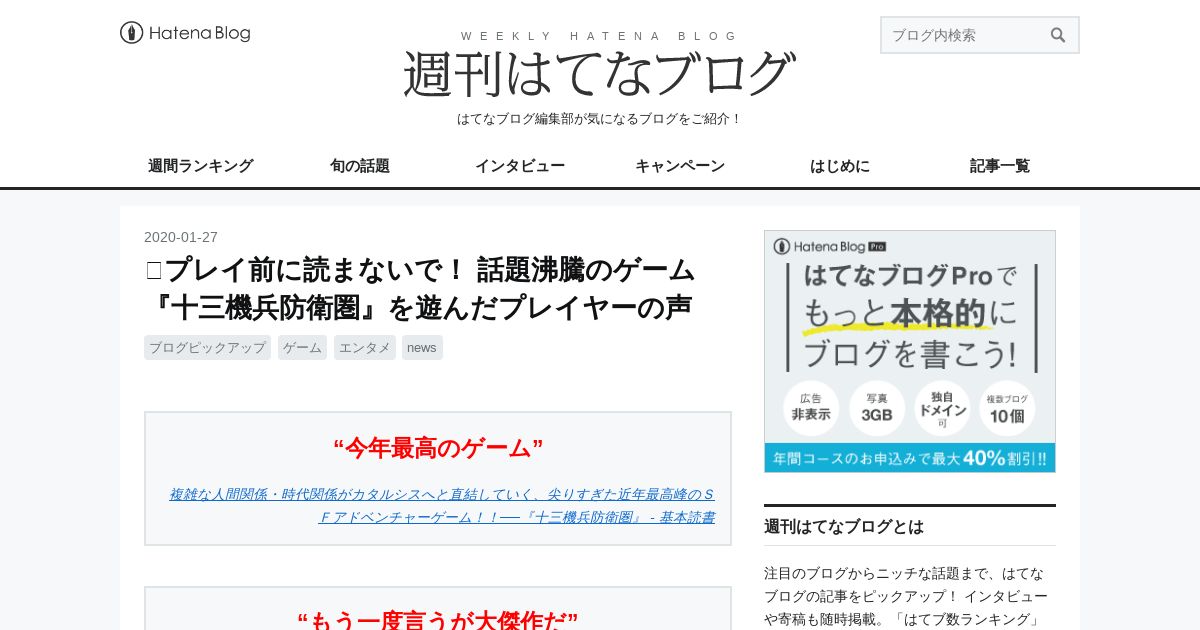The width and height of the screenshot is (1200, 630).
Task: Open the 旬の話題 menu item
Action: (360, 166)
